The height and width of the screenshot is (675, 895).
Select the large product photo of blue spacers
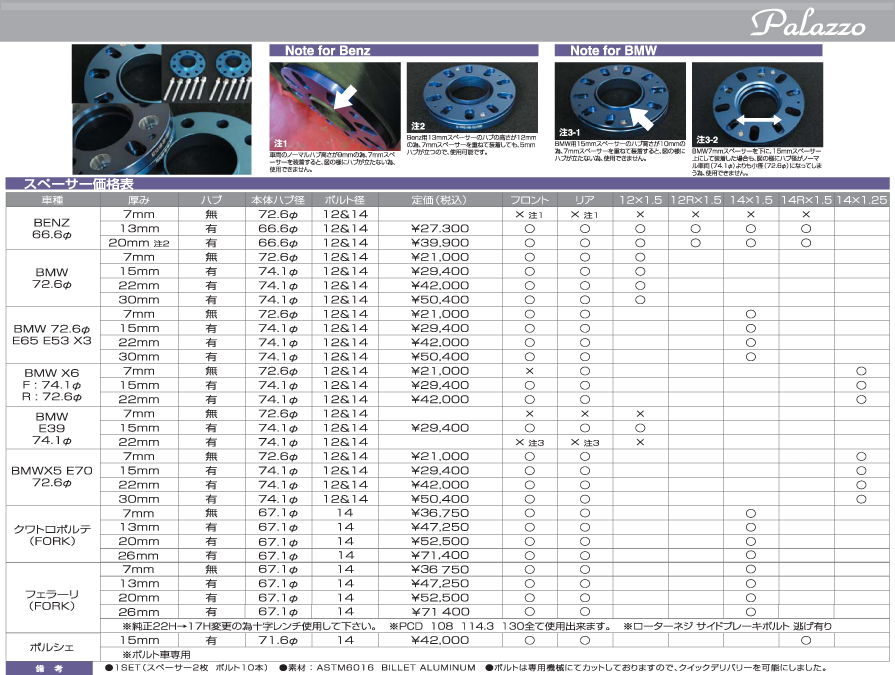pos(162,110)
